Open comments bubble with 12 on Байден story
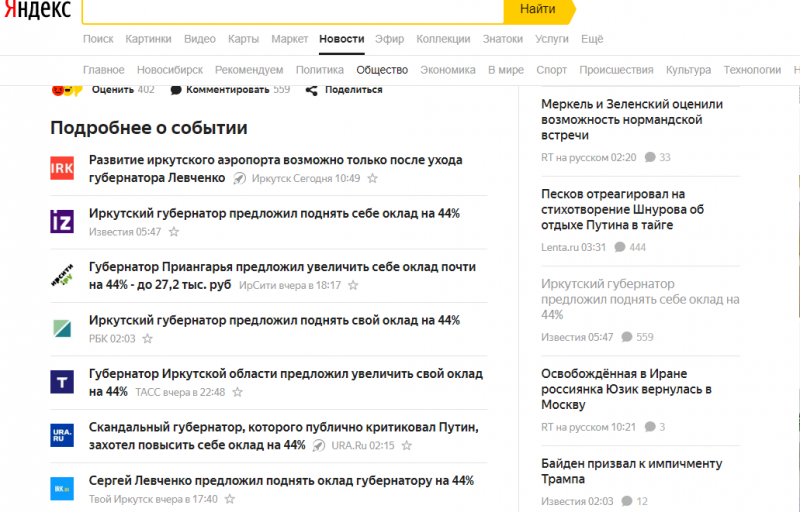 pos(627,501)
